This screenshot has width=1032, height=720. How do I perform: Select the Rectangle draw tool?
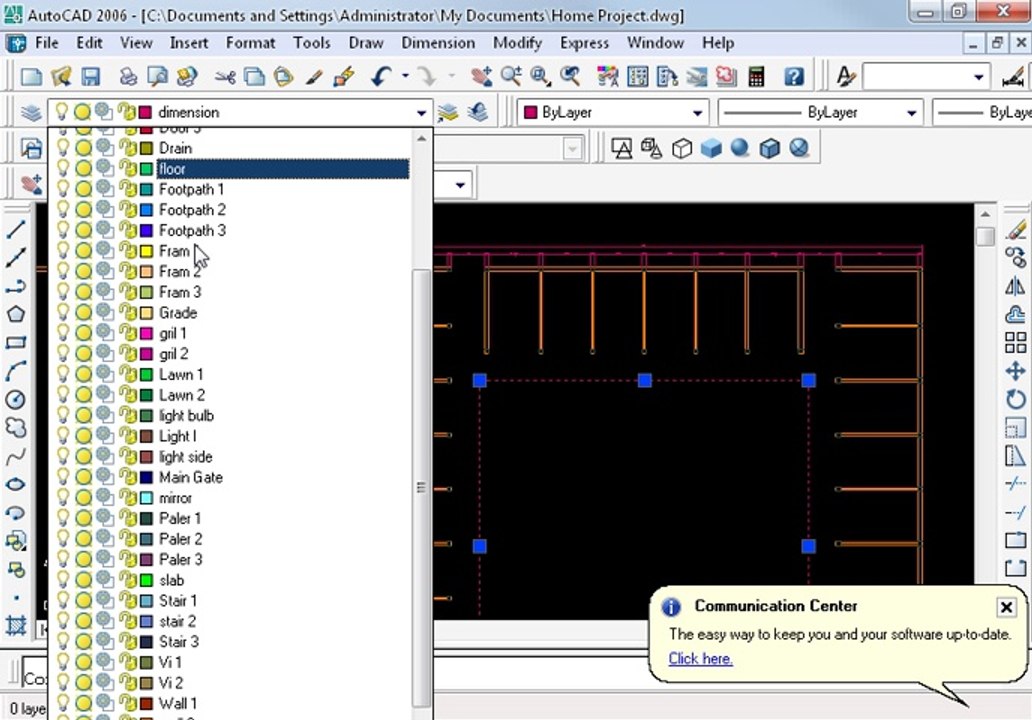pyautogui.click(x=16, y=342)
